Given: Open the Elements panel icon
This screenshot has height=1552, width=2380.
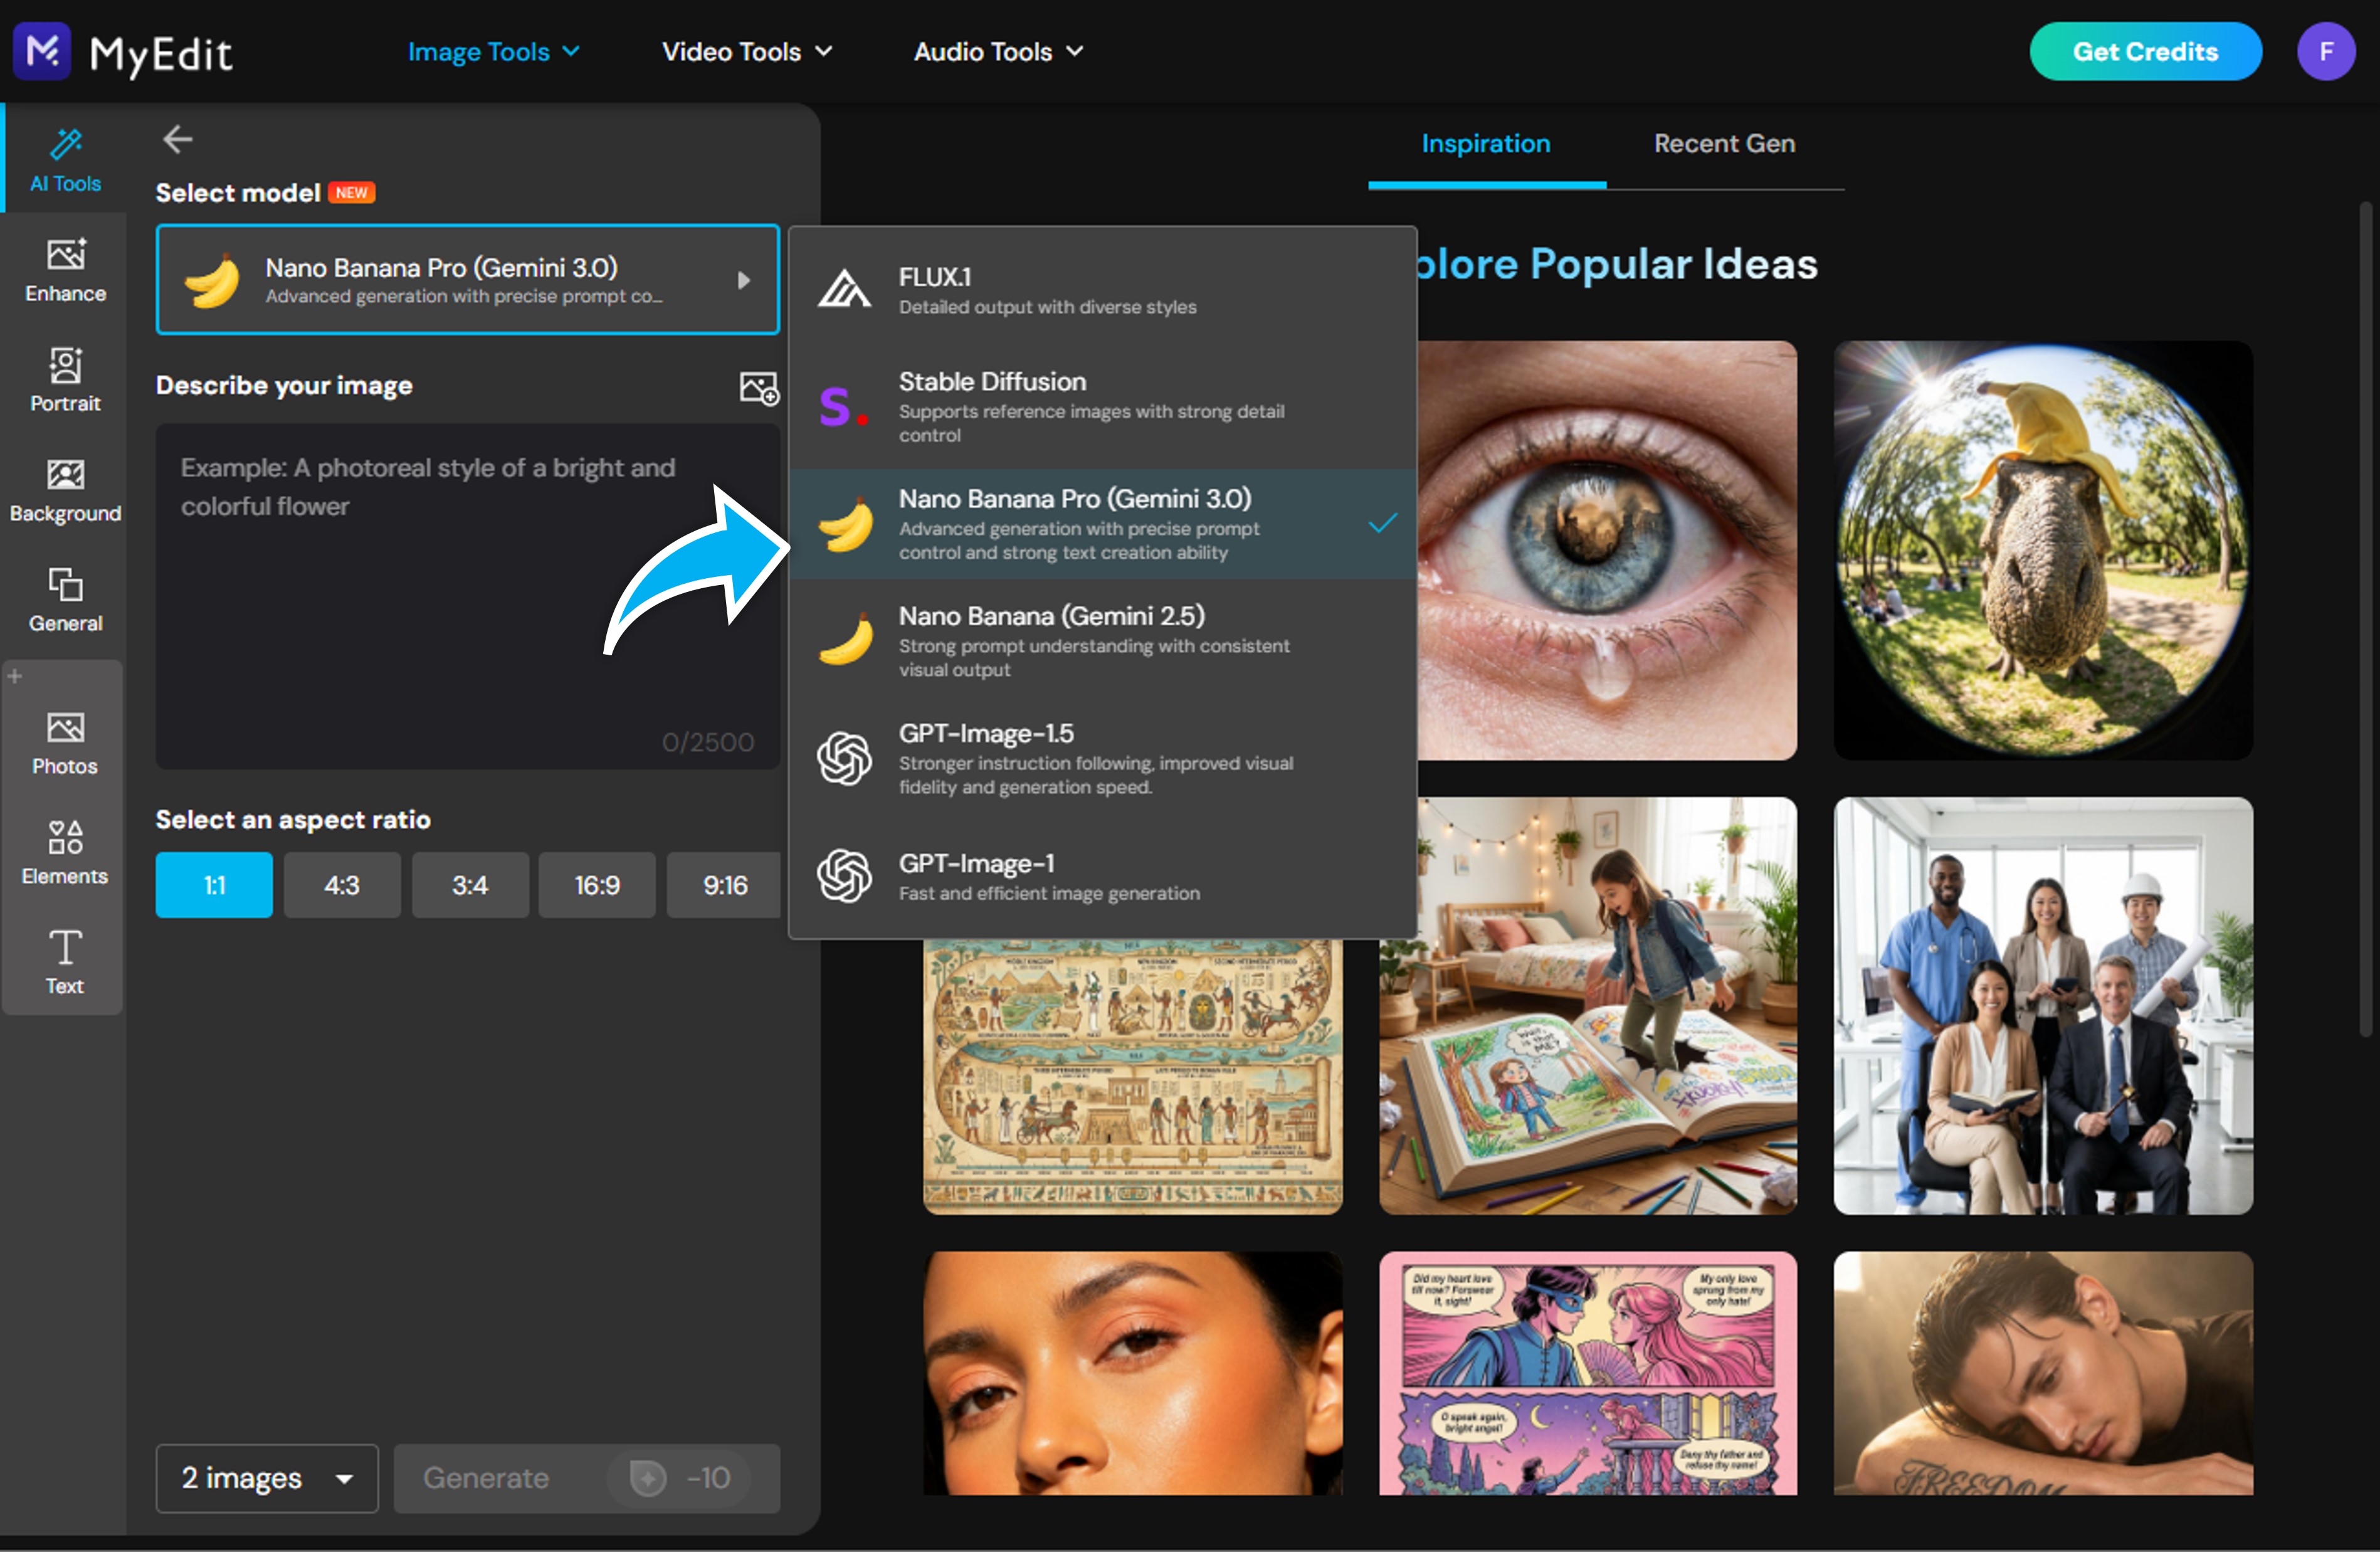Looking at the screenshot, I should (65, 852).
